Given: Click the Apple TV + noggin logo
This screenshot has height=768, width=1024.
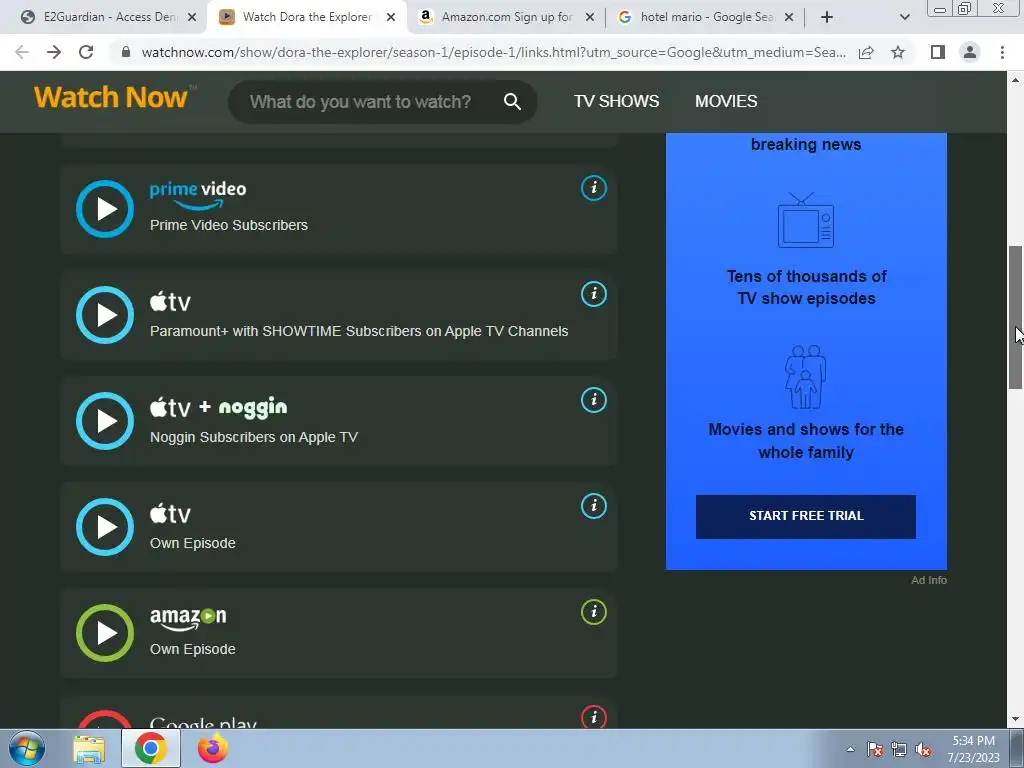Looking at the screenshot, I should (x=218, y=408).
